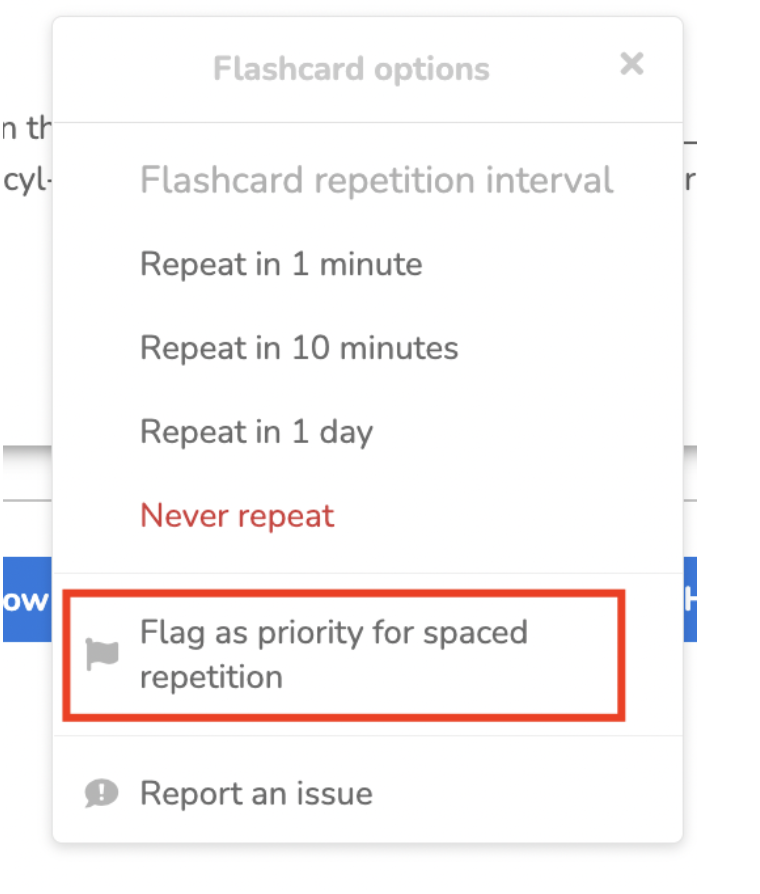Close the Flashcard options dialog
This screenshot has width=760, height=894.
pyautogui.click(x=631, y=65)
